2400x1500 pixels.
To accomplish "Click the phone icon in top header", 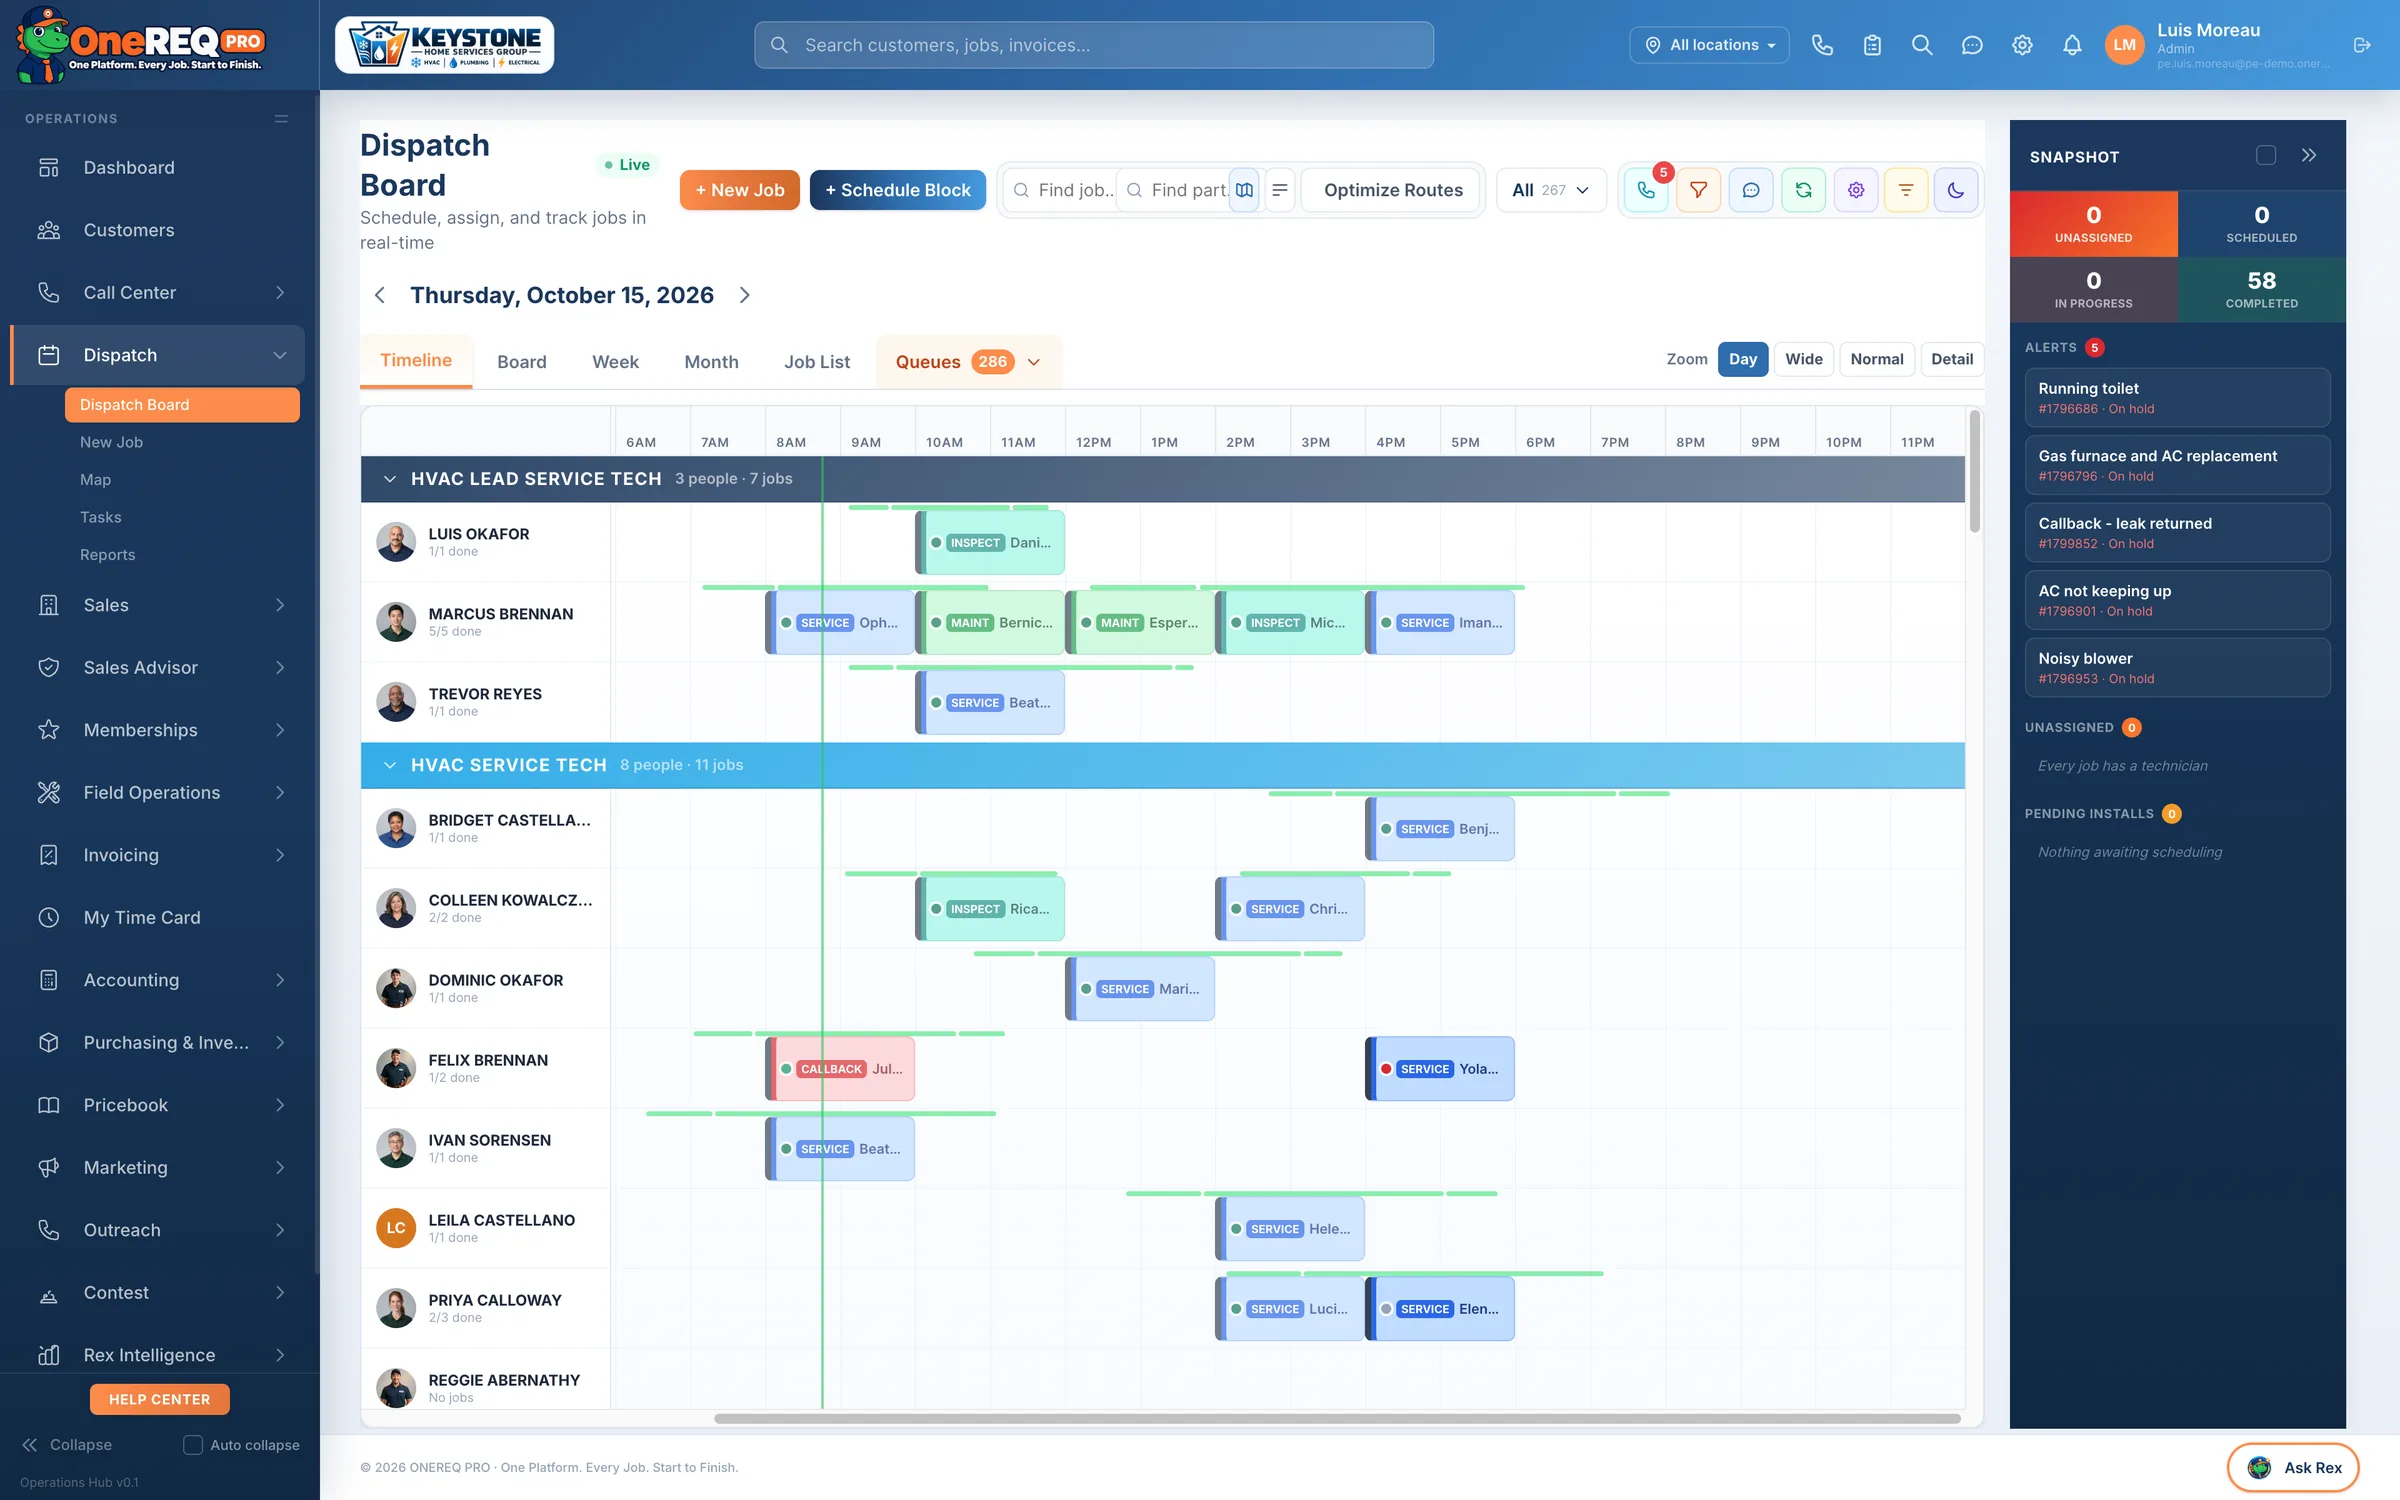I will pos(1822,45).
